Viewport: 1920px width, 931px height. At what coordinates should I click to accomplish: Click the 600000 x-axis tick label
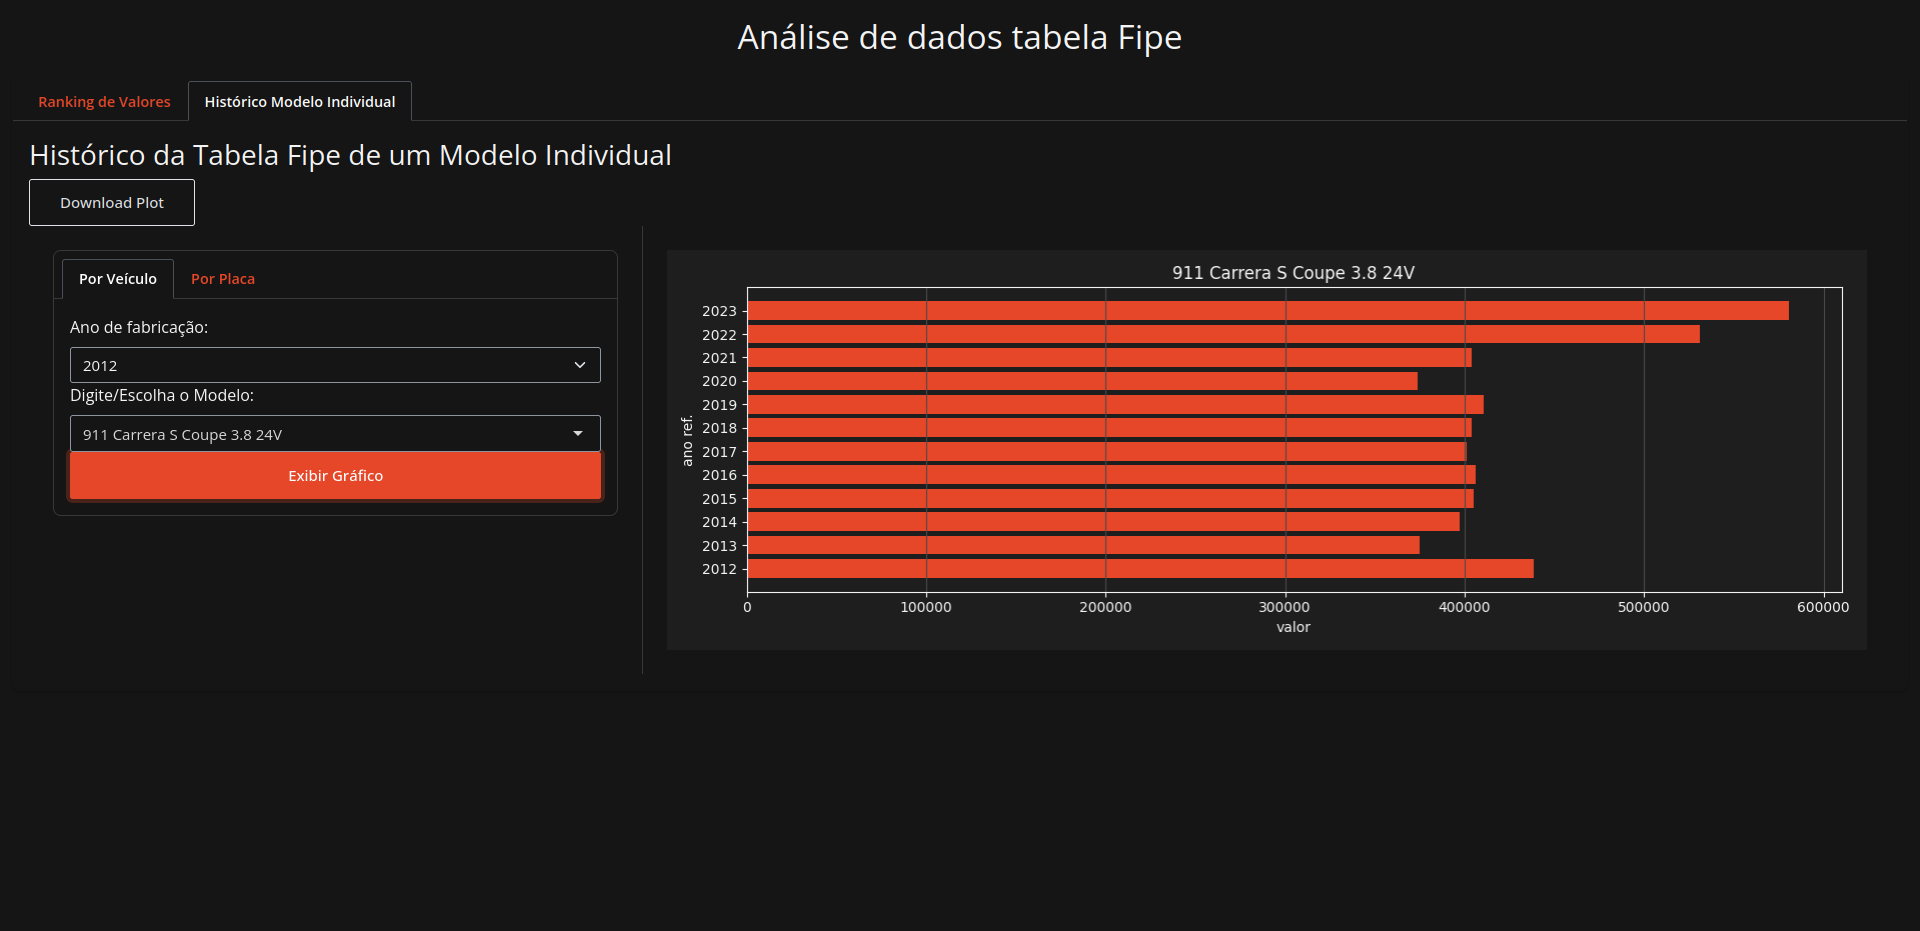1823,607
